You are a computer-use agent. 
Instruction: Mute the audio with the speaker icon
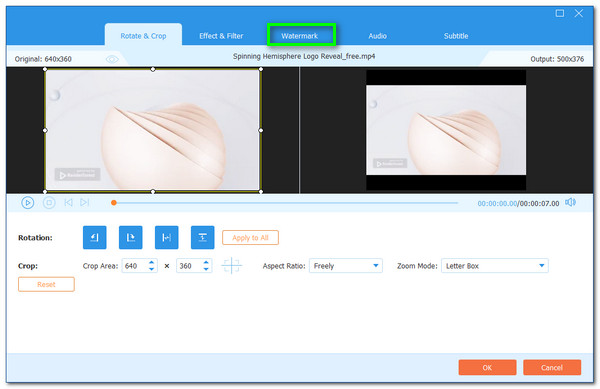pos(570,202)
